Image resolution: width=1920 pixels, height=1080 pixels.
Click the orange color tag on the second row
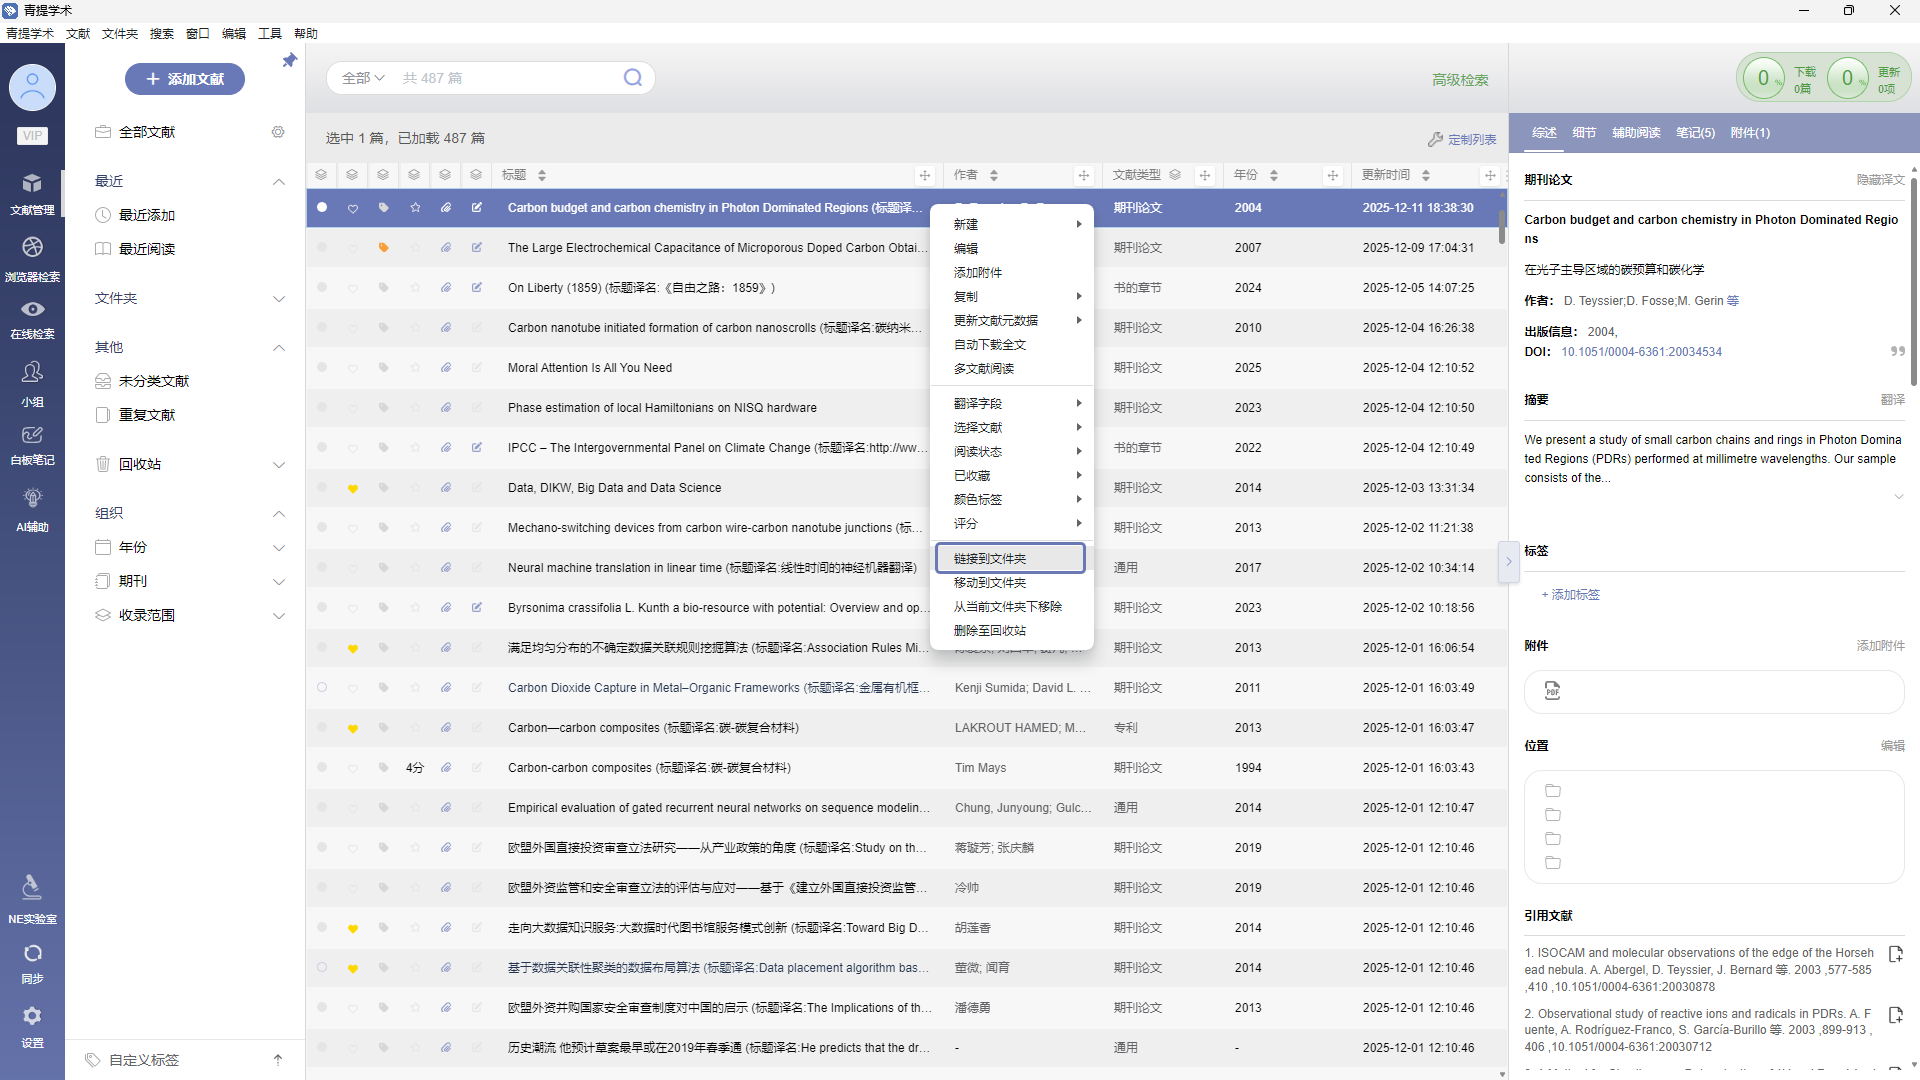[383, 248]
